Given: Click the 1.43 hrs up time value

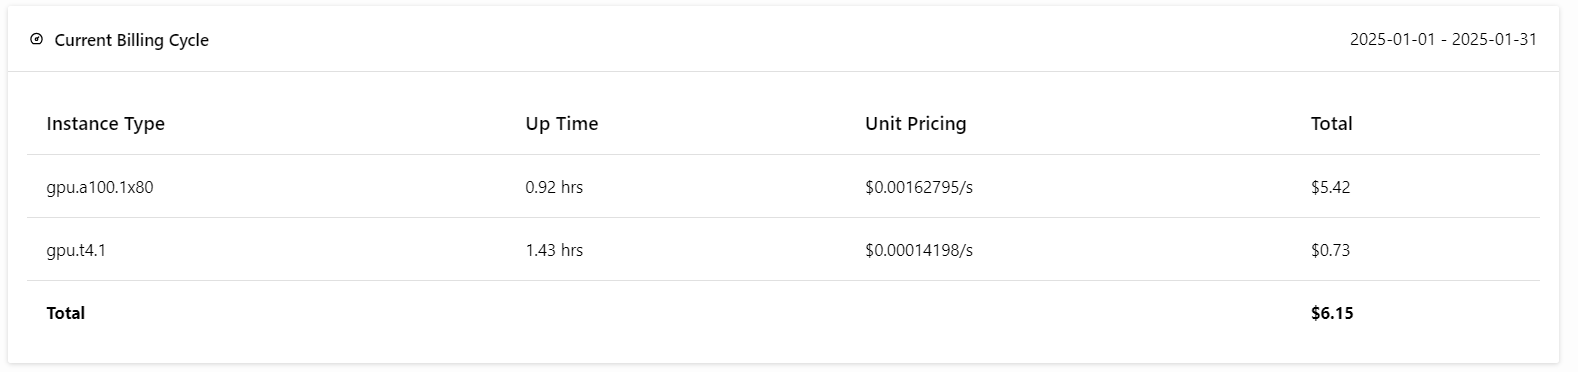Looking at the screenshot, I should point(554,250).
